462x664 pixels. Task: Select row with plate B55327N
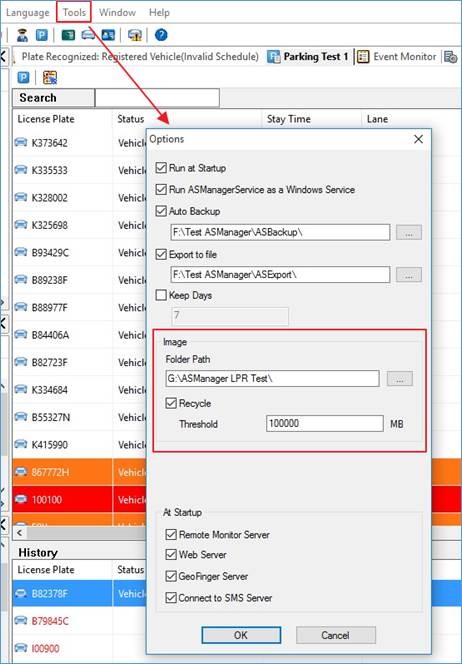tap(80, 417)
